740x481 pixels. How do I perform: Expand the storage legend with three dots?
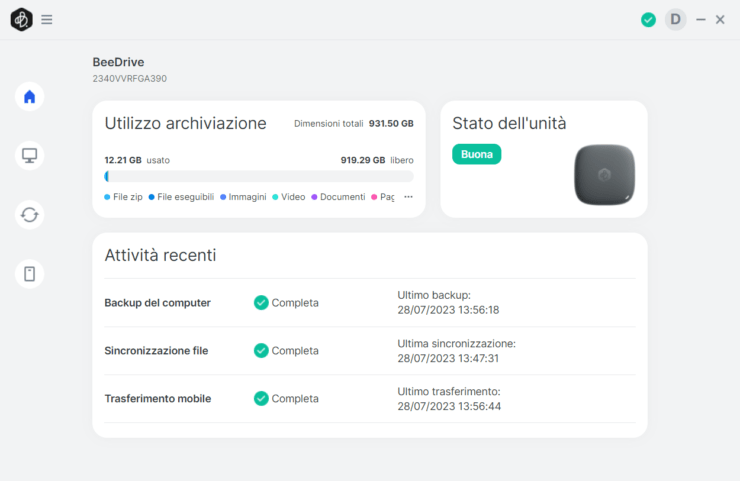pyautogui.click(x=408, y=197)
